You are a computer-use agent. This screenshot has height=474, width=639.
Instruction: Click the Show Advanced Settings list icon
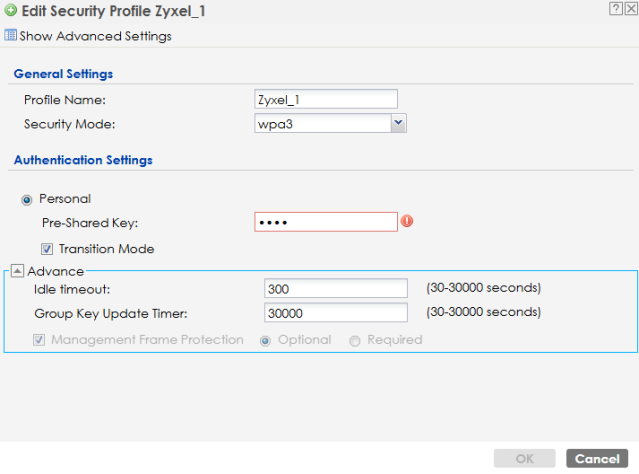pyautogui.click(x=10, y=36)
